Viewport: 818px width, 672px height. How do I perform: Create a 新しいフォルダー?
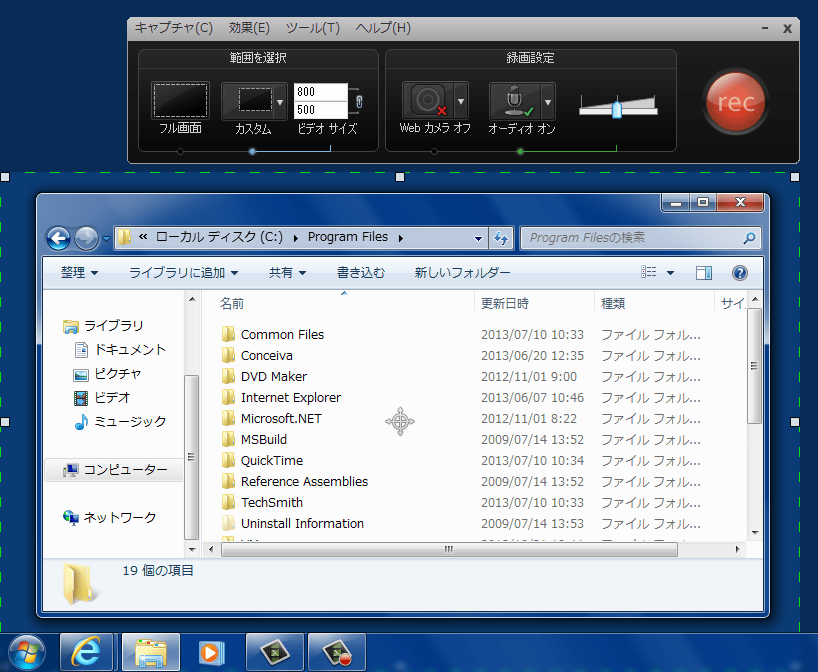[x=462, y=272]
